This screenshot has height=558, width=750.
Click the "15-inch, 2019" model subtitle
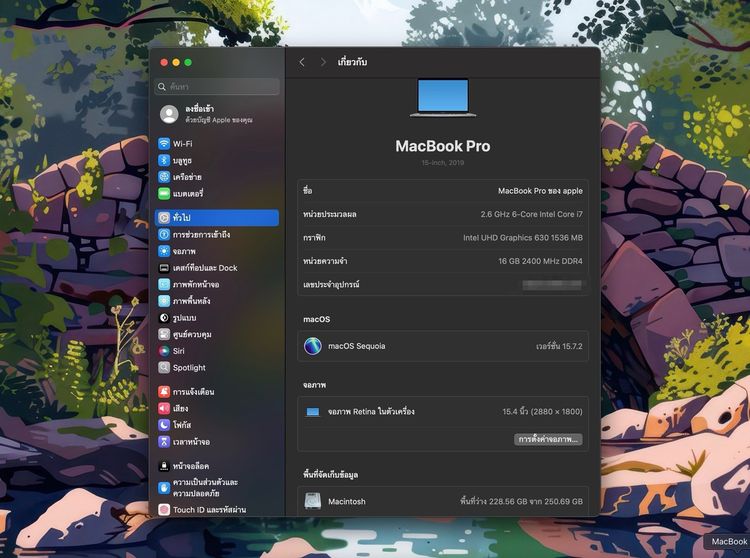click(443, 163)
